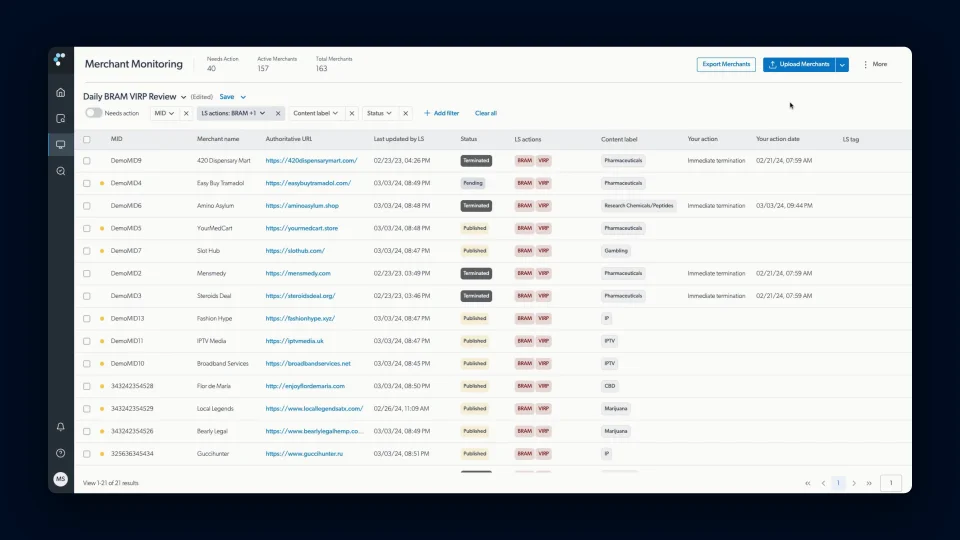
Task: Select the monitor icon in sidebar
Action: 61,145
